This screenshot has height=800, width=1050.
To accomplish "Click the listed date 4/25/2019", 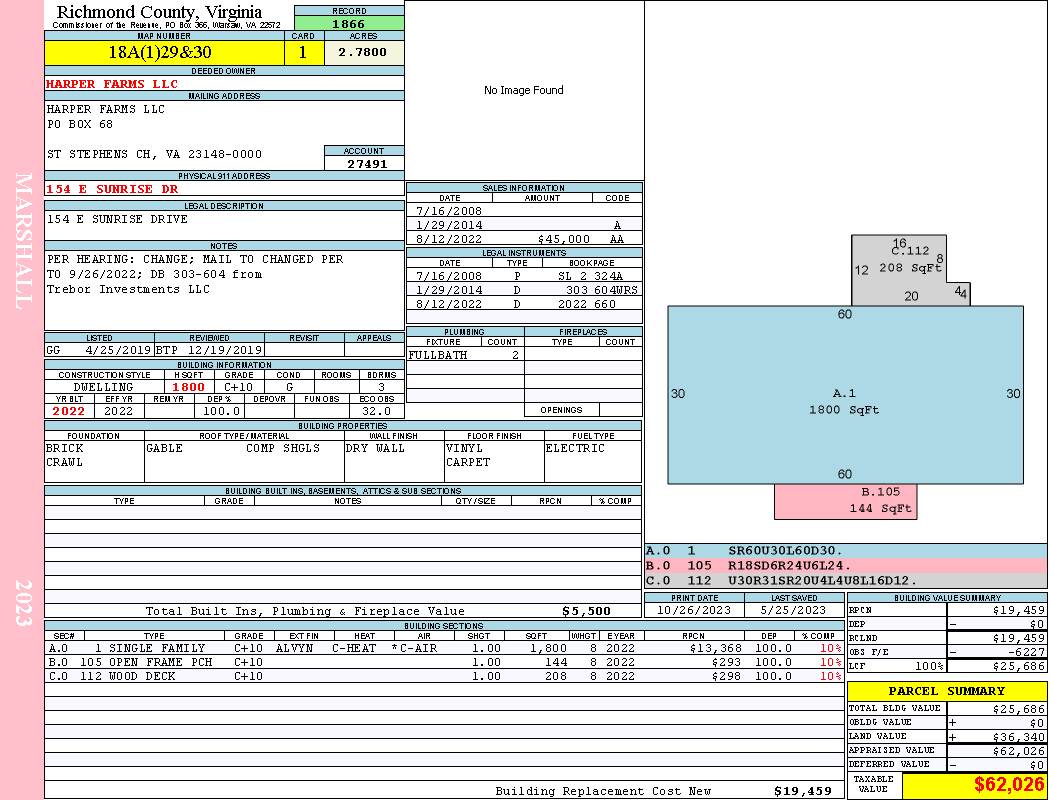I will click(118, 350).
